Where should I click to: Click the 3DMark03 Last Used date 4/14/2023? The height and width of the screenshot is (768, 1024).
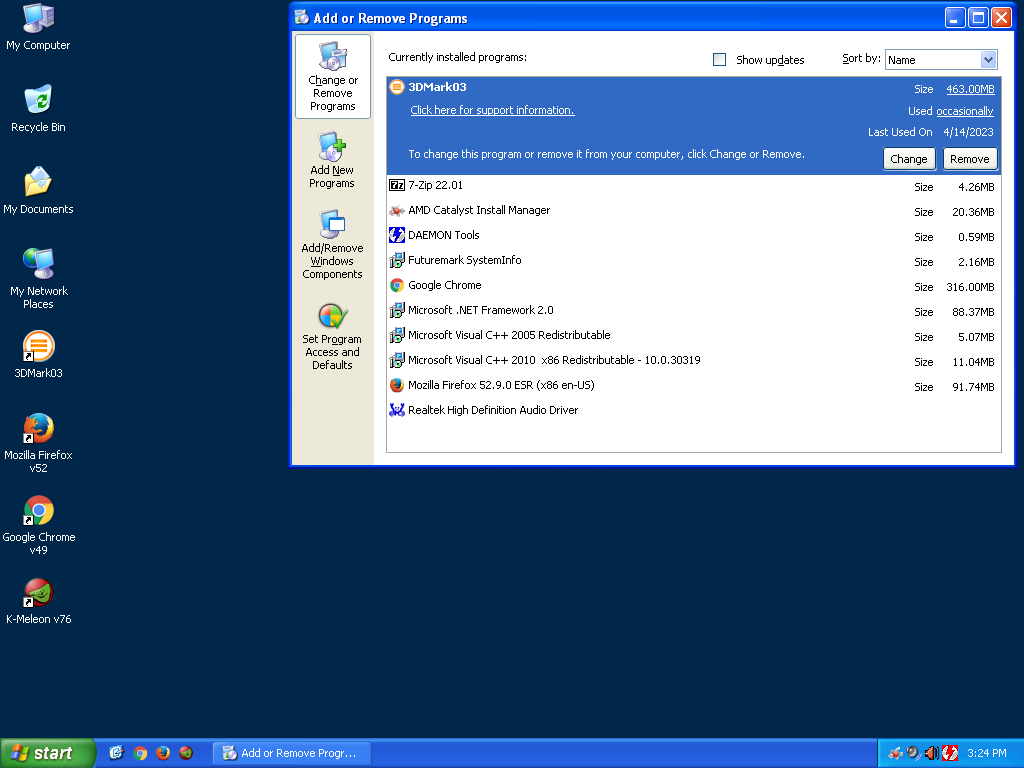pos(968,133)
